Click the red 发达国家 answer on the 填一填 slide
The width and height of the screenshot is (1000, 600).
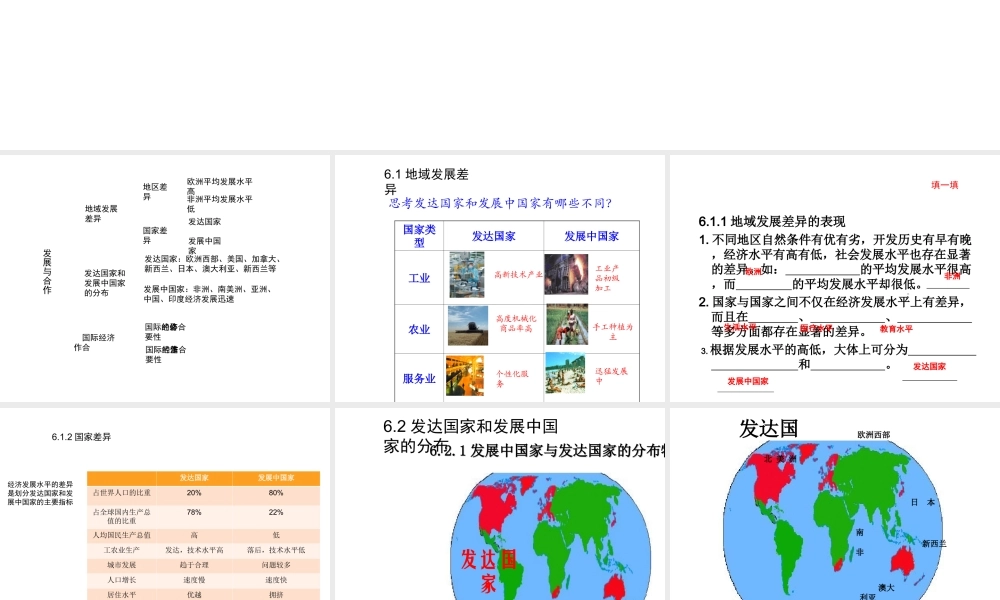(x=929, y=367)
